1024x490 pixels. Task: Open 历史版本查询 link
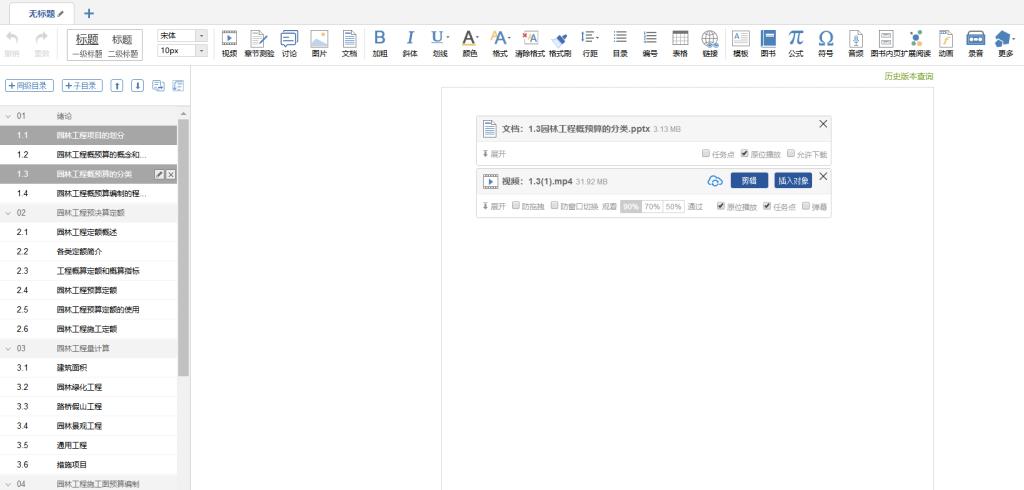point(908,76)
